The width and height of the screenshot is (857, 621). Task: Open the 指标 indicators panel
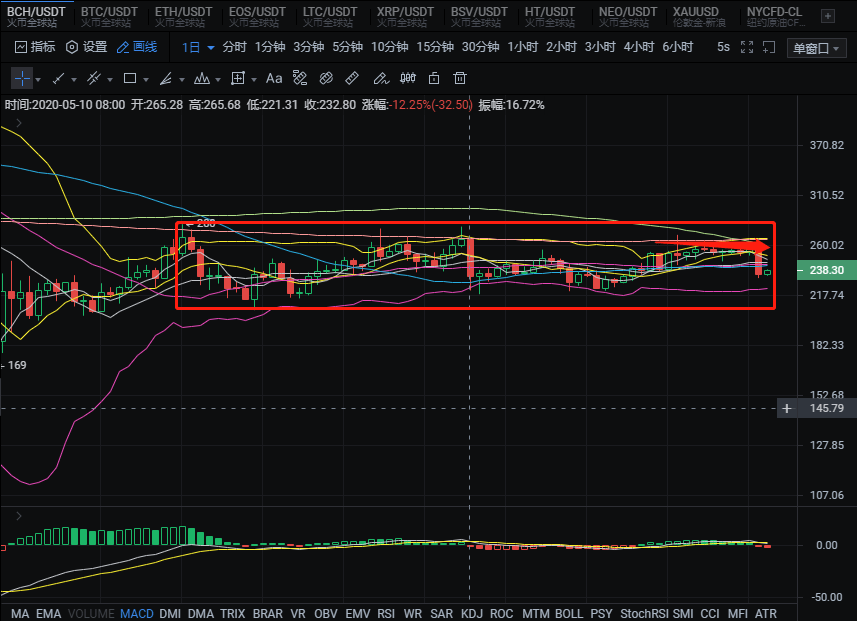pyautogui.click(x=35, y=47)
